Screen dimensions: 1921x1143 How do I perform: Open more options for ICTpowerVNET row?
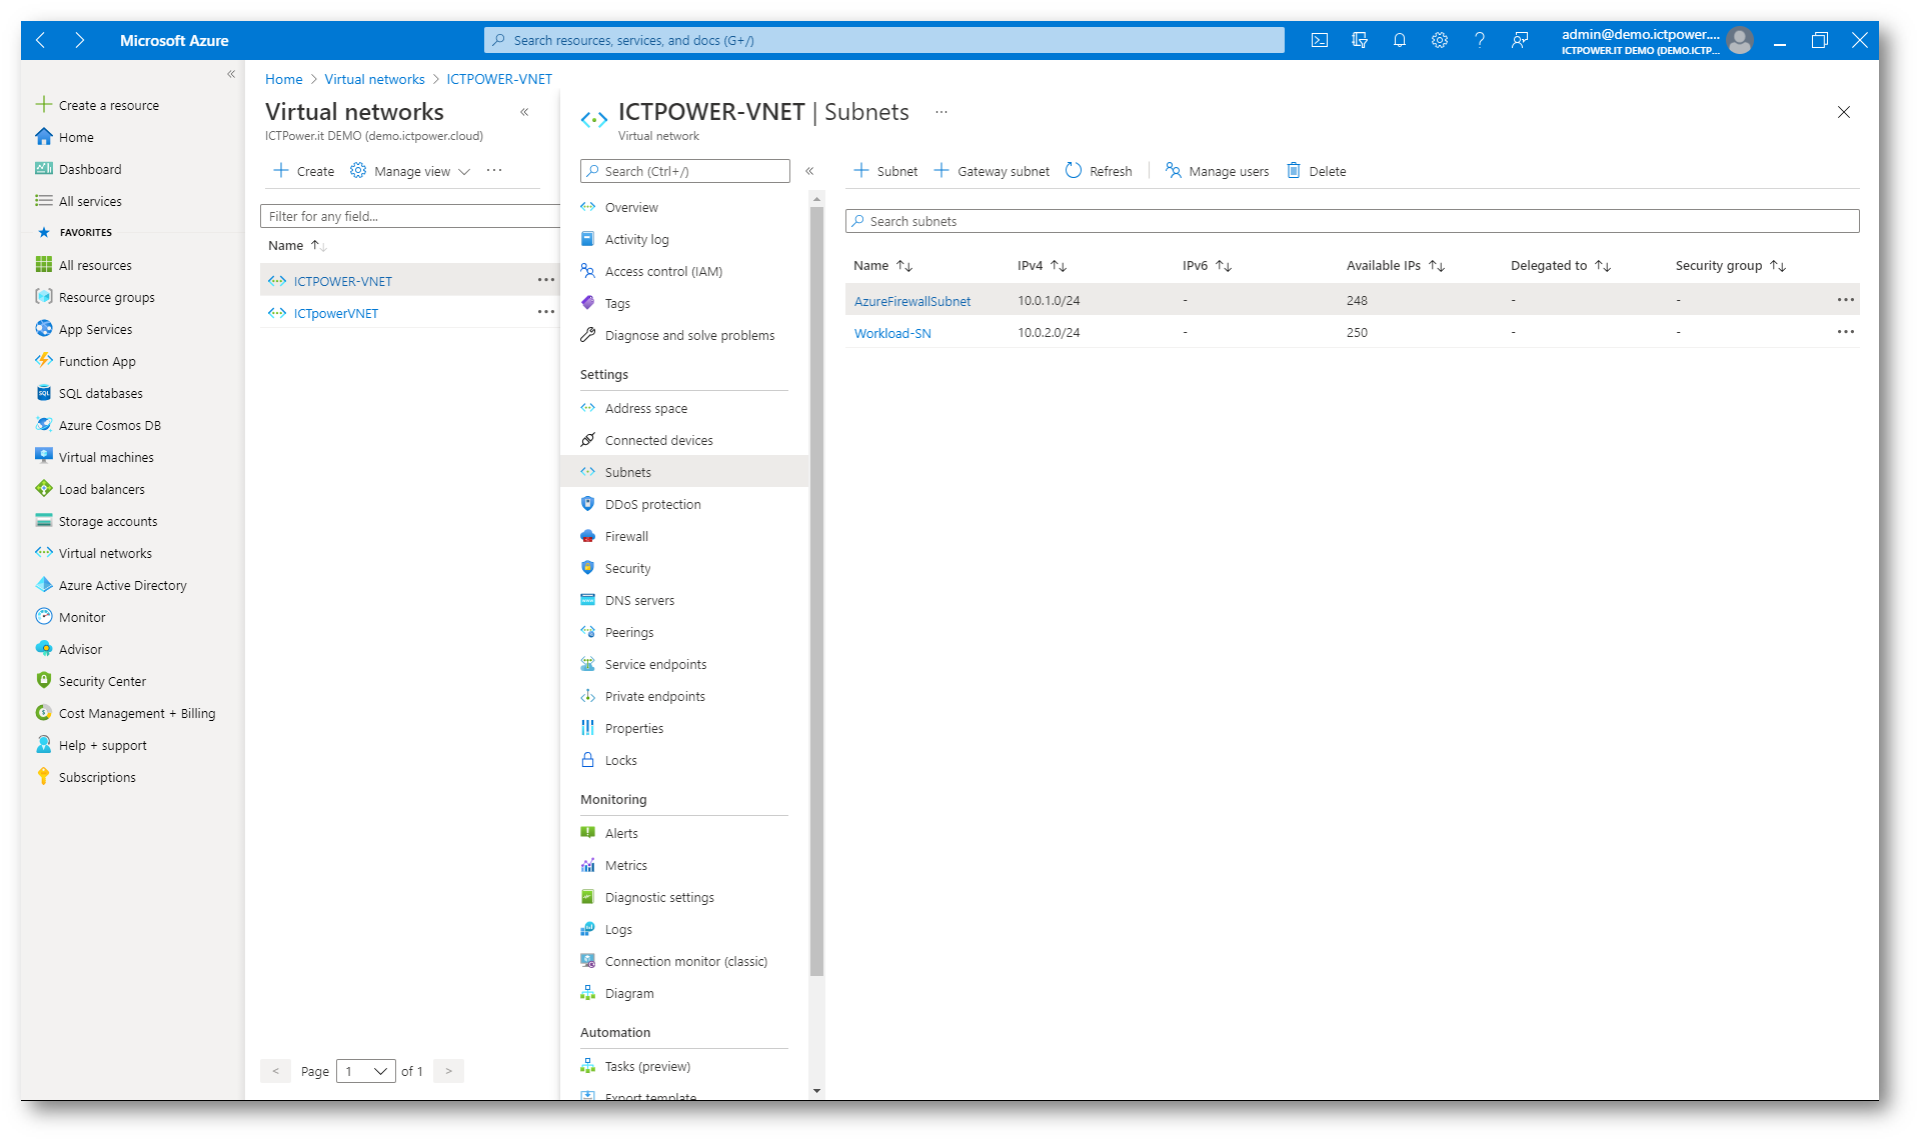(x=545, y=312)
